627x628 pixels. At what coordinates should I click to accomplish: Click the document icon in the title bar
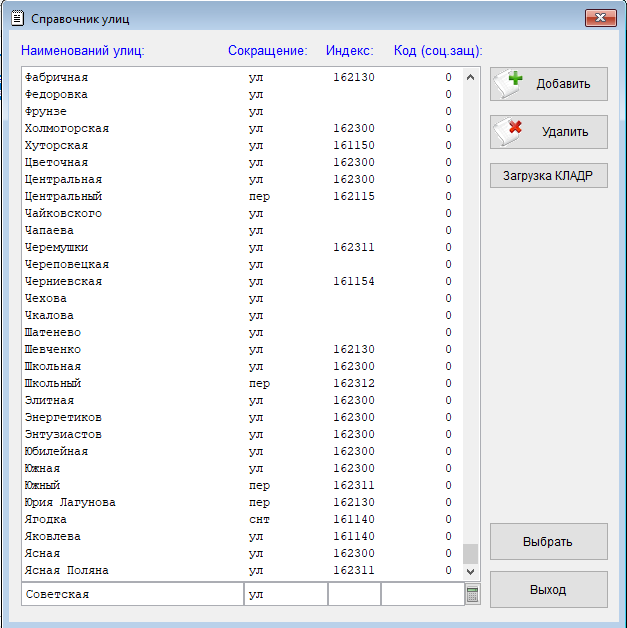[x=16, y=18]
